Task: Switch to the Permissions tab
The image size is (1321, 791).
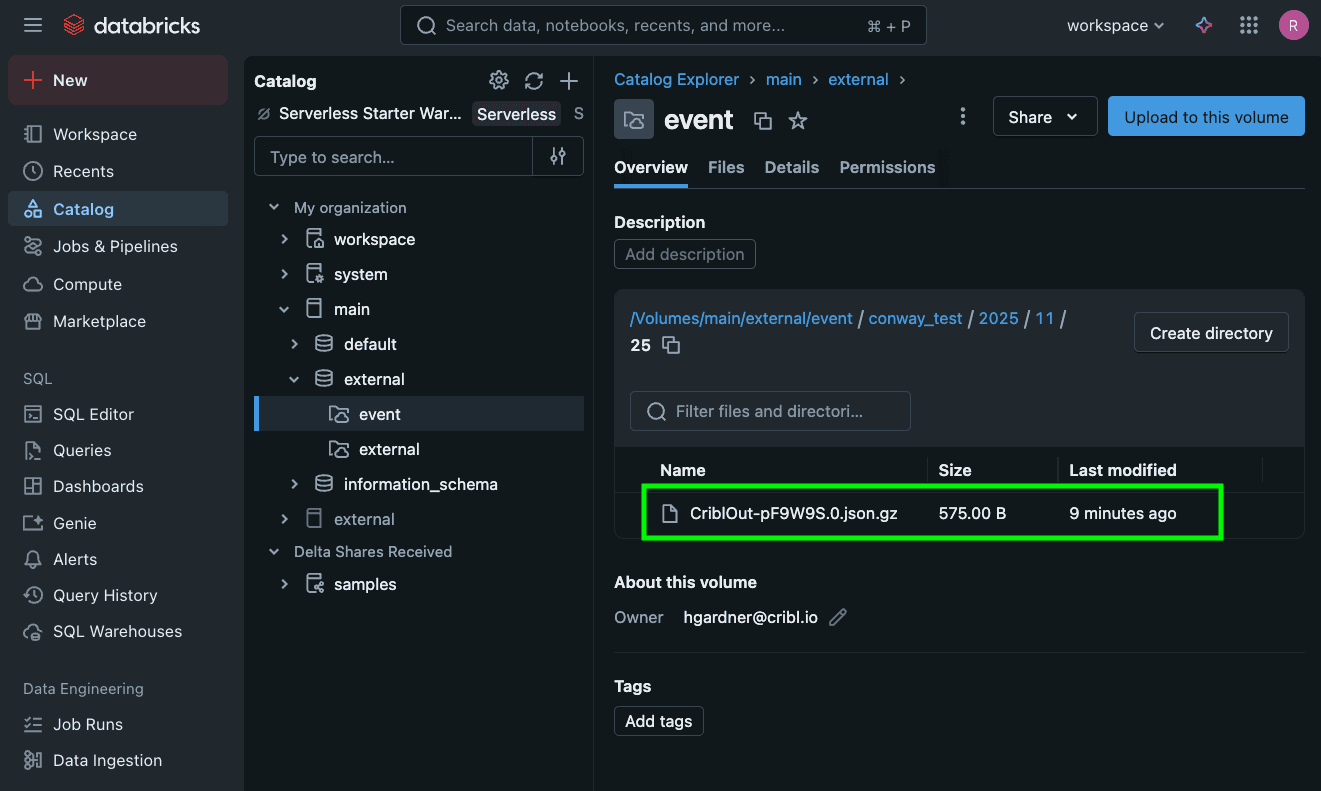Action: (x=887, y=167)
